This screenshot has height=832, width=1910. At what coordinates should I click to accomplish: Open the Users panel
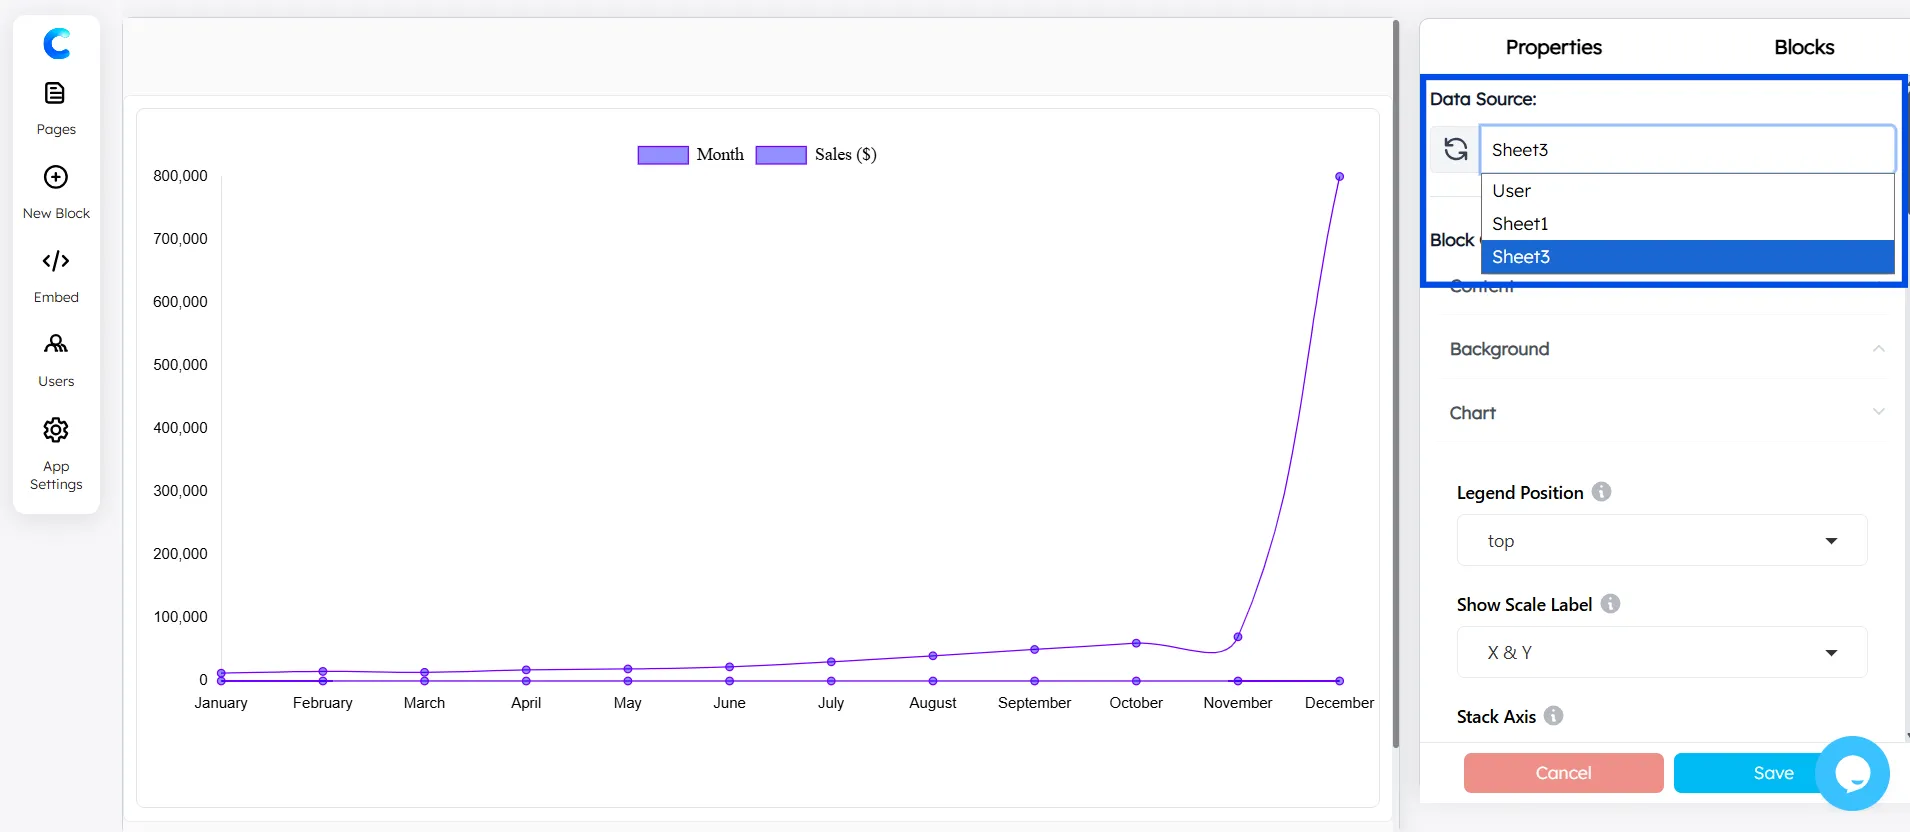tap(56, 359)
